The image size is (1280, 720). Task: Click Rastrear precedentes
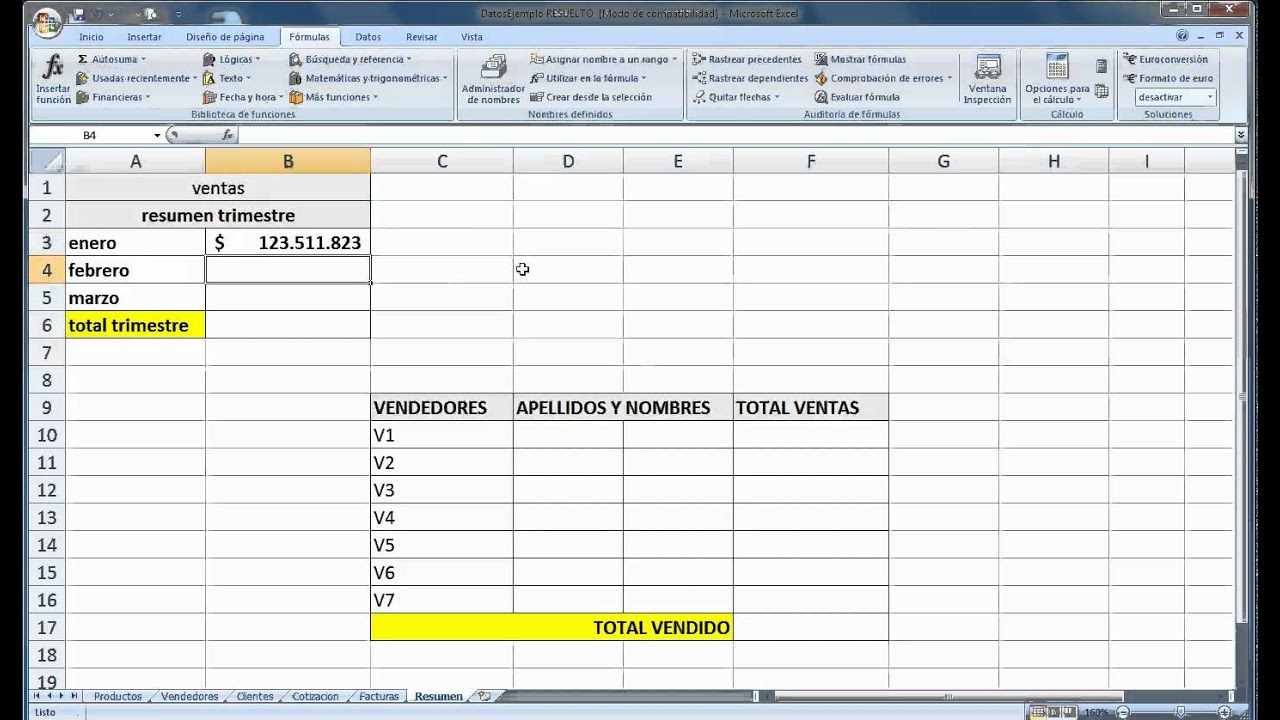pyautogui.click(x=747, y=59)
